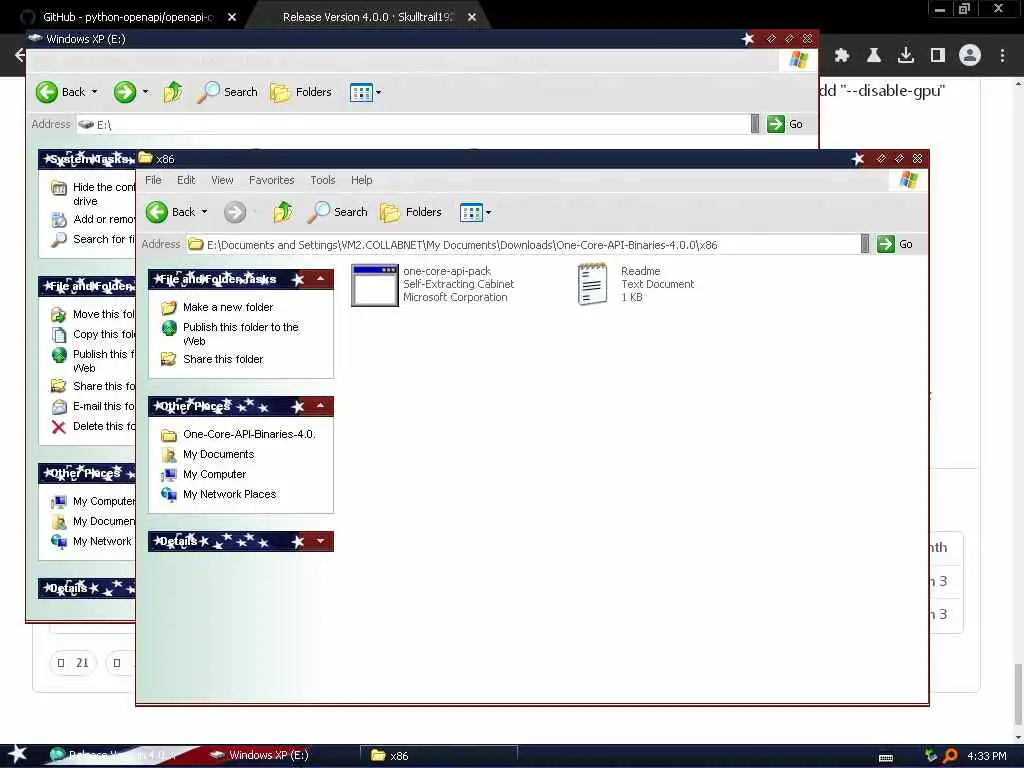
Task: Click Copy this folder in E: window
Action: (x=103, y=334)
